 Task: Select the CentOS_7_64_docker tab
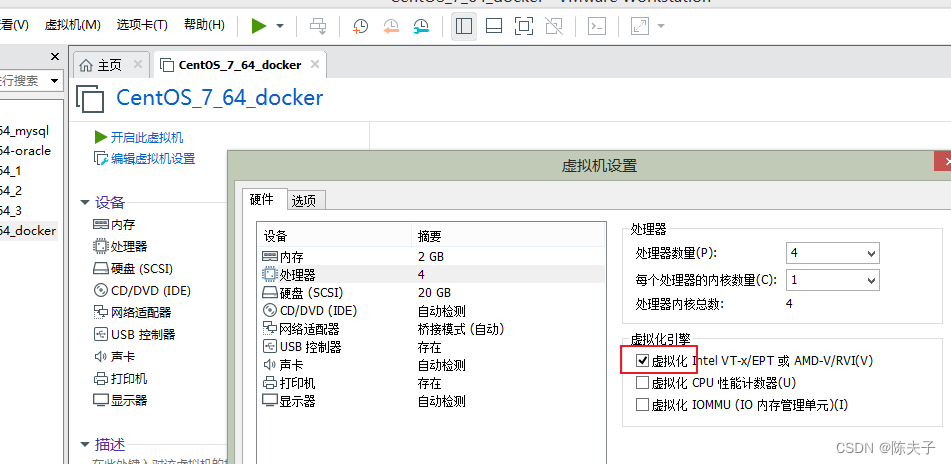click(240, 65)
